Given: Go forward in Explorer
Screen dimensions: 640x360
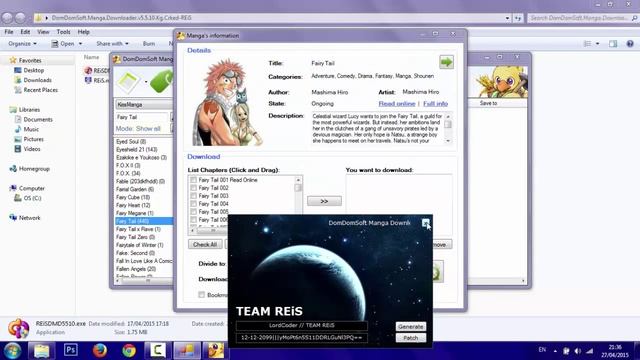Looking at the screenshot, I should [20, 18].
